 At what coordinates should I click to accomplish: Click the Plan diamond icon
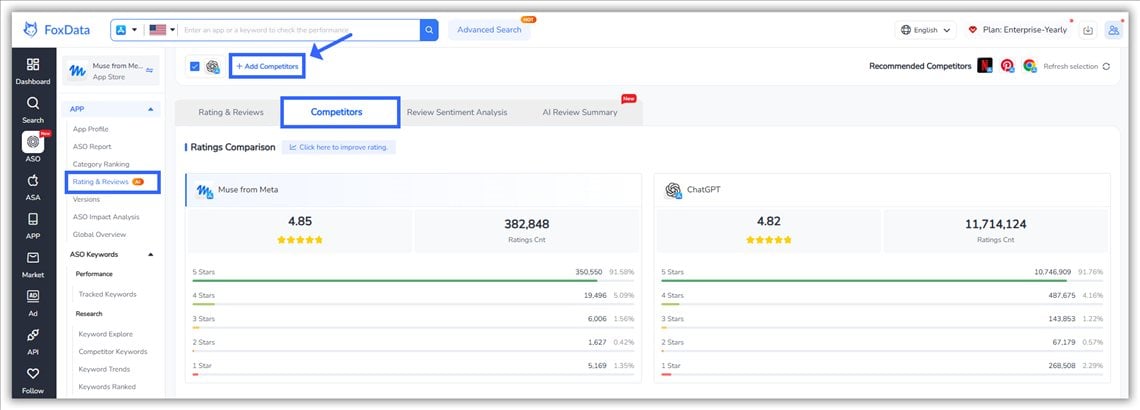pos(972,30)
